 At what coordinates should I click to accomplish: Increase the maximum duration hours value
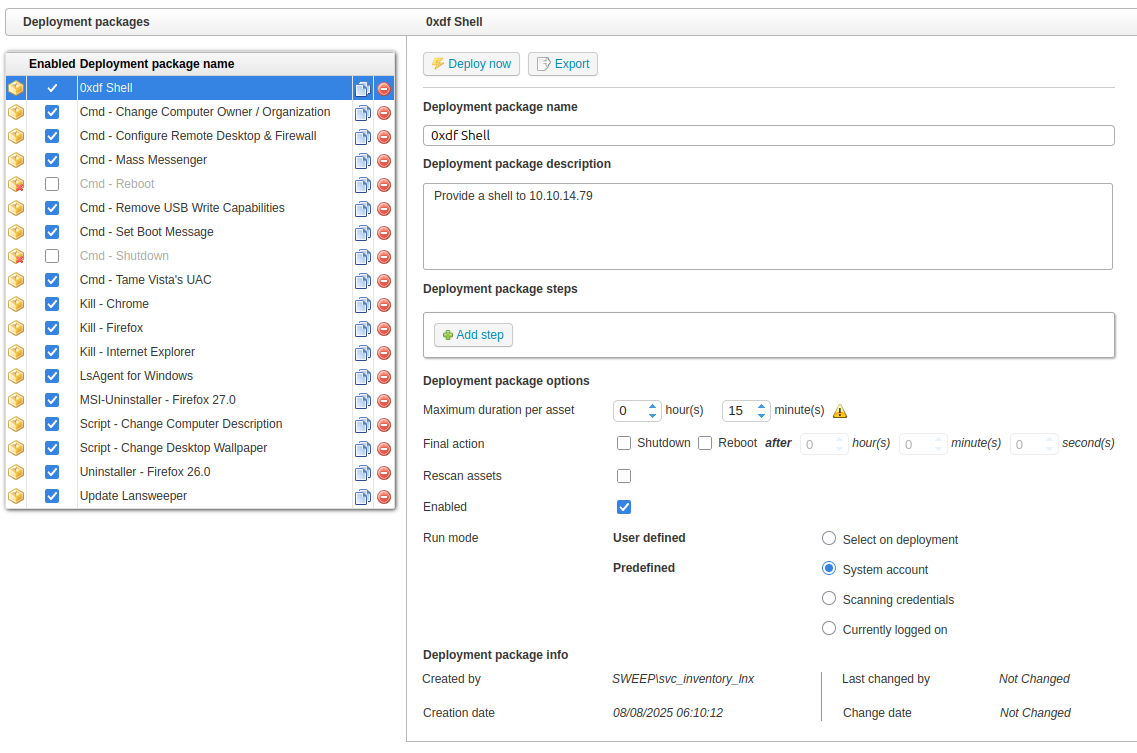653,406
